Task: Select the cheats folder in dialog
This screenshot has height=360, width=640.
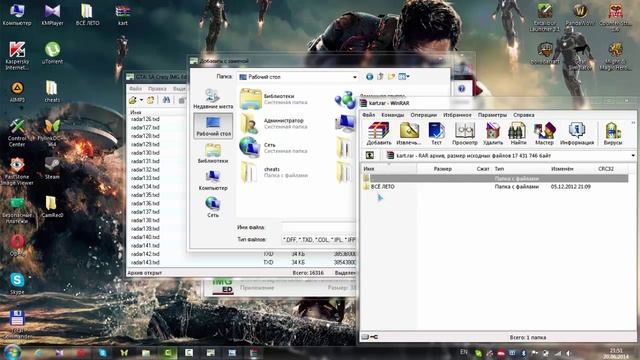Action: (x=274, y=172)
